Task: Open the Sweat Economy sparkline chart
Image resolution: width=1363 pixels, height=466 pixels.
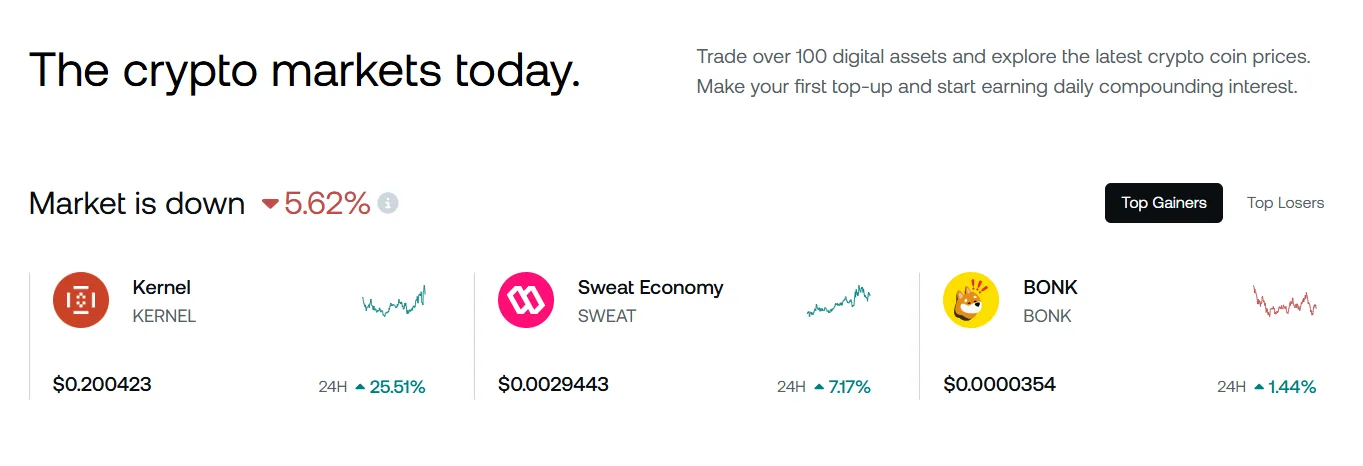Action: 839,300
